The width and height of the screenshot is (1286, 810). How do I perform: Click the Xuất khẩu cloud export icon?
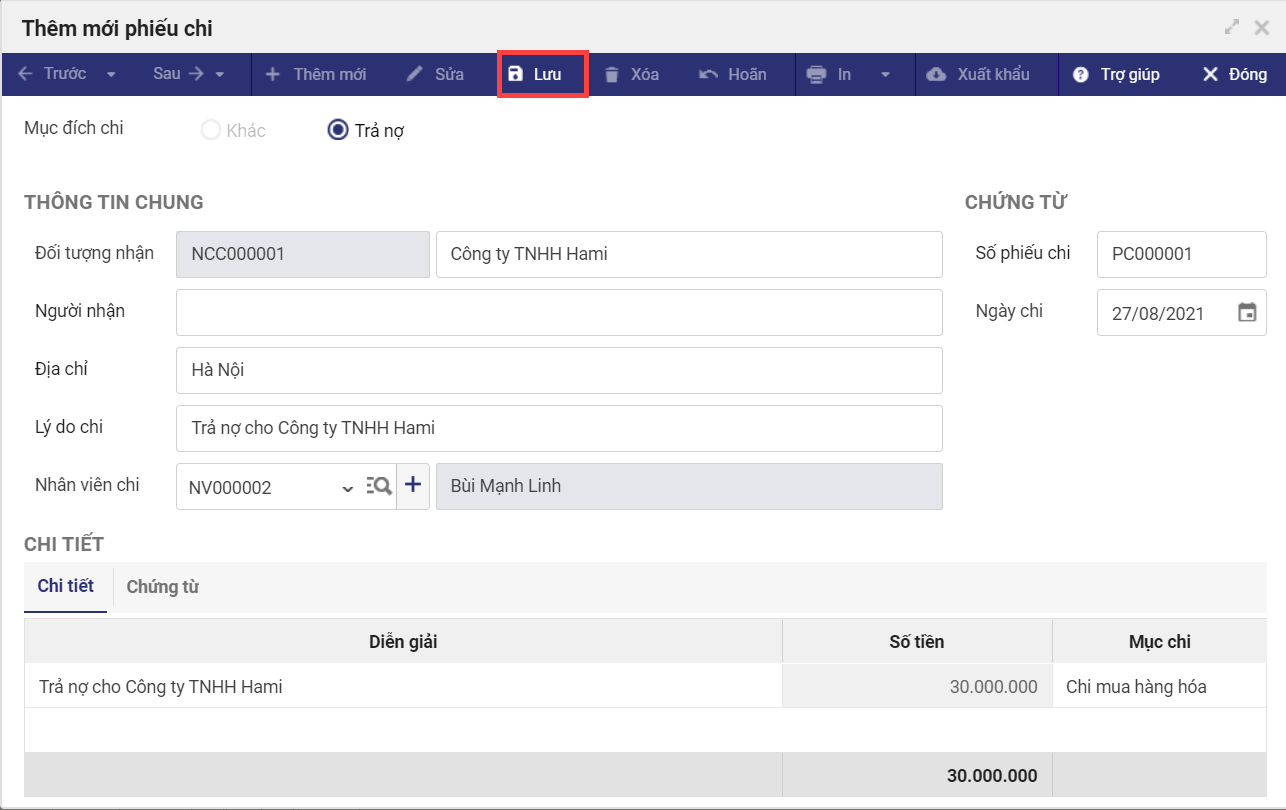point(936,75)
